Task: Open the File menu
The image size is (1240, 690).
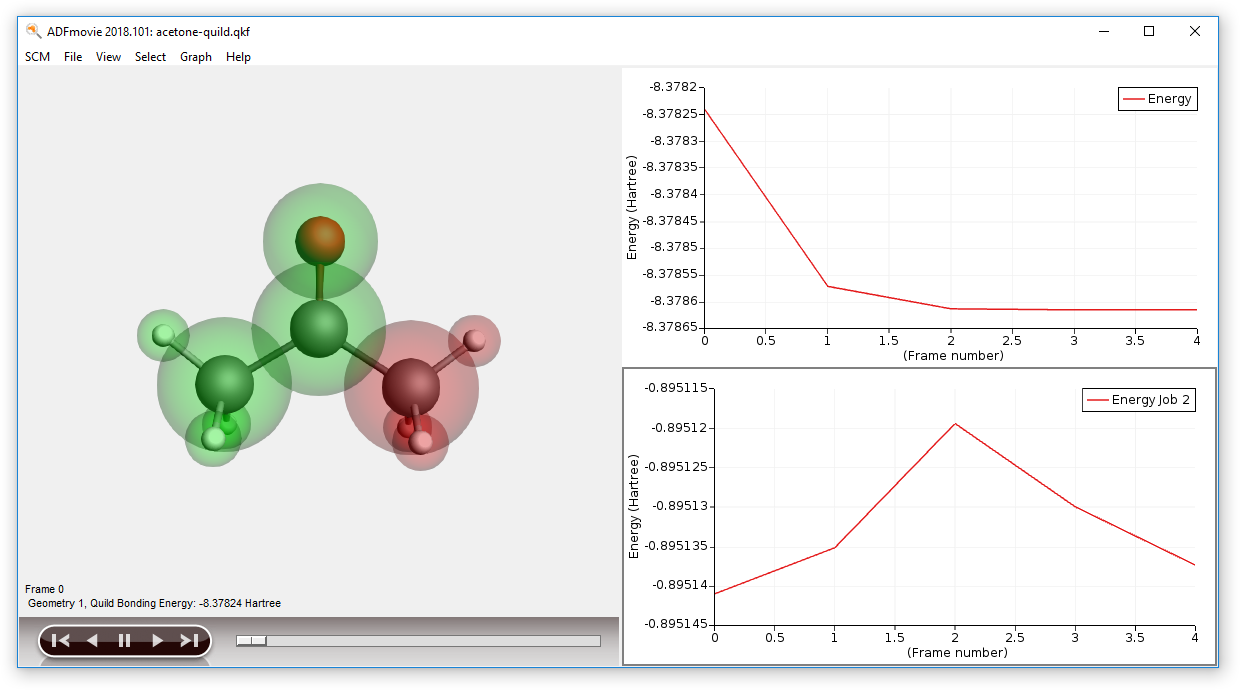Action: click(x=73, y=57)
